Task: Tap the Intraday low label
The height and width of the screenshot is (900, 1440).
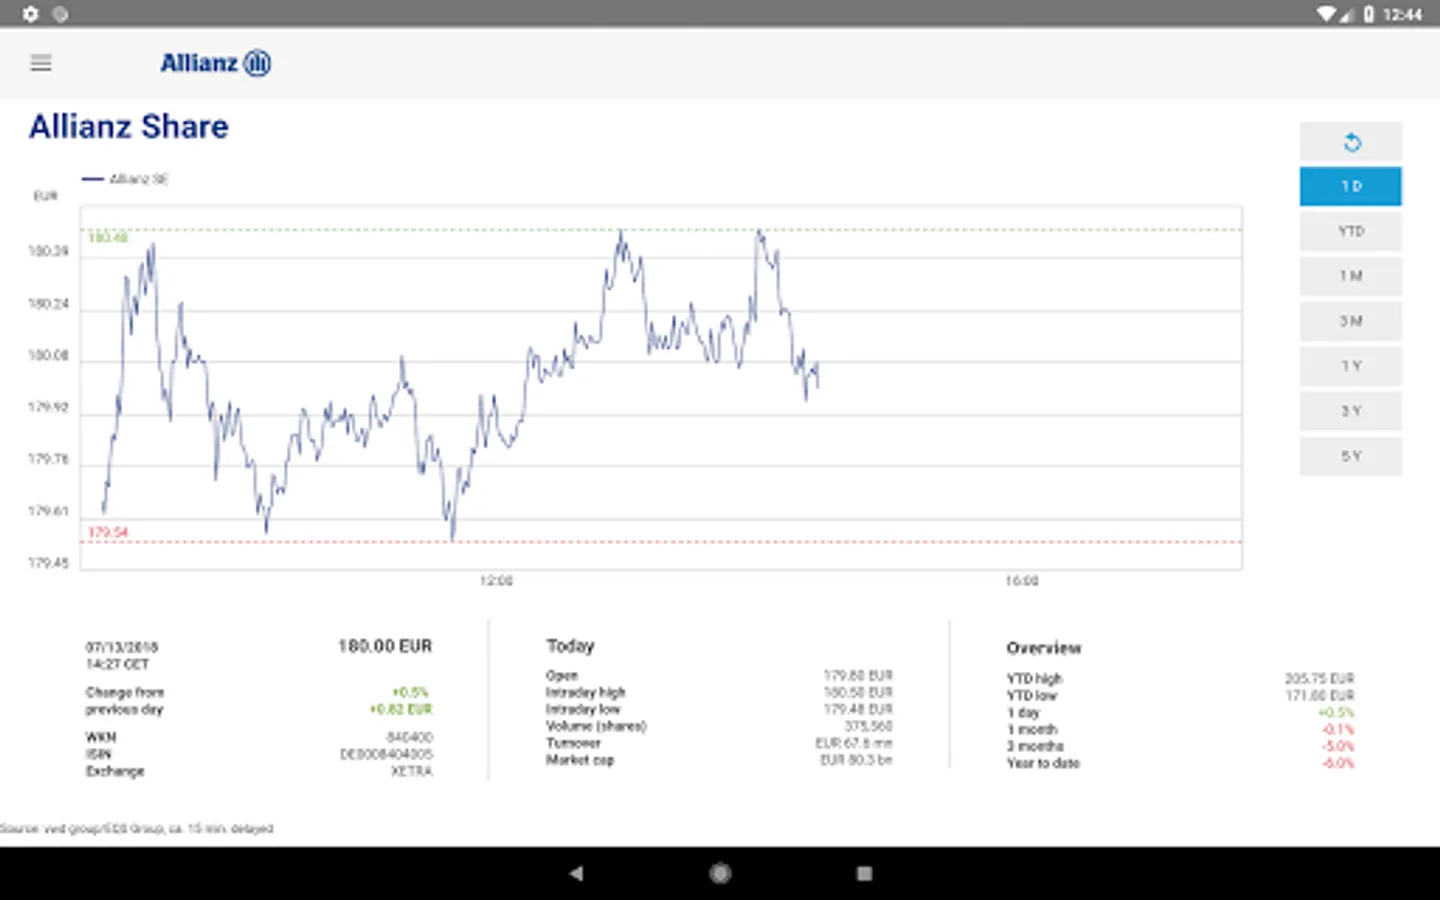Action: click(x=583, y=709)
